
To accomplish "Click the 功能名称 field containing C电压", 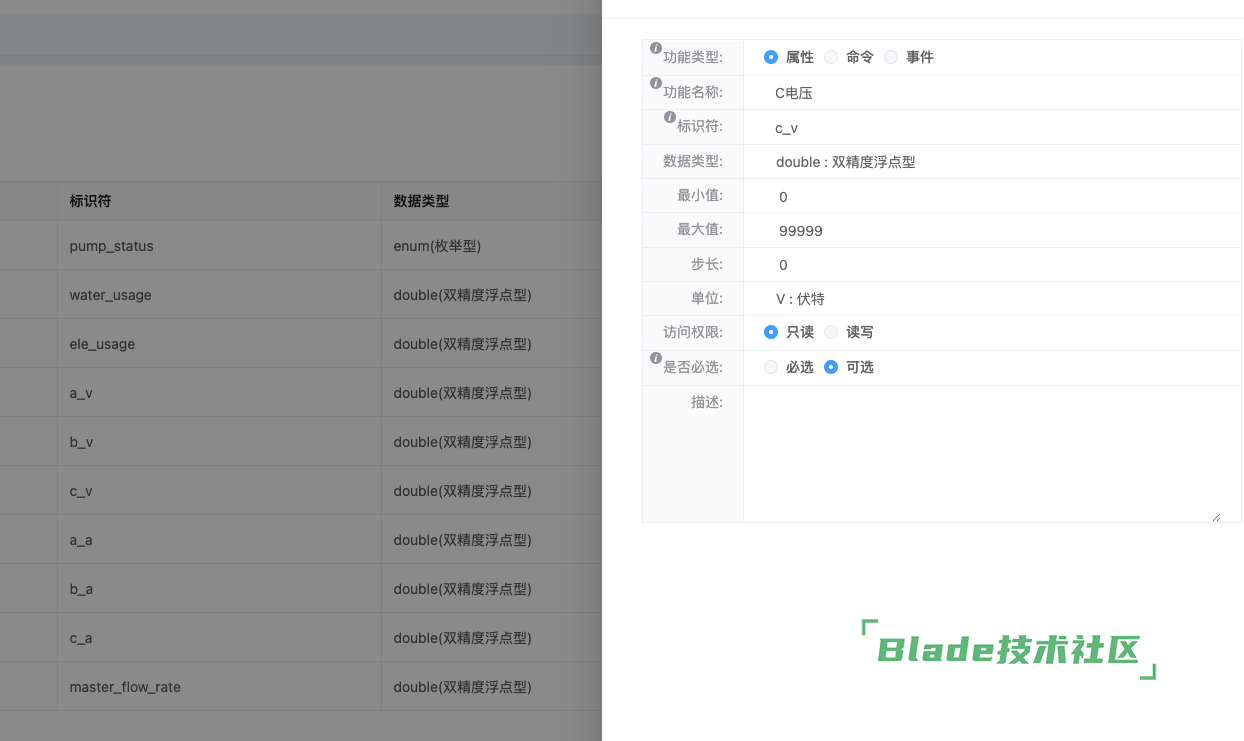I will click(990, 93).
